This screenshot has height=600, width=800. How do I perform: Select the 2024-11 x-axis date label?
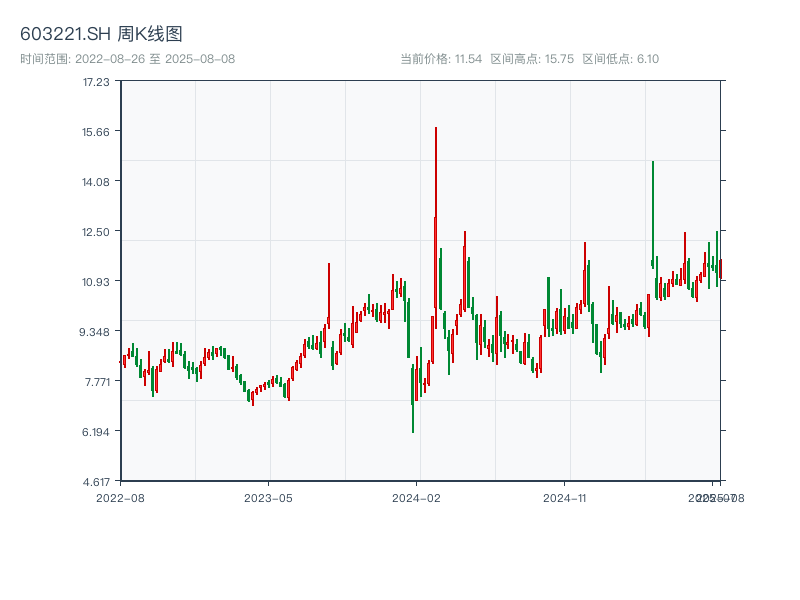tap(567, 497)
